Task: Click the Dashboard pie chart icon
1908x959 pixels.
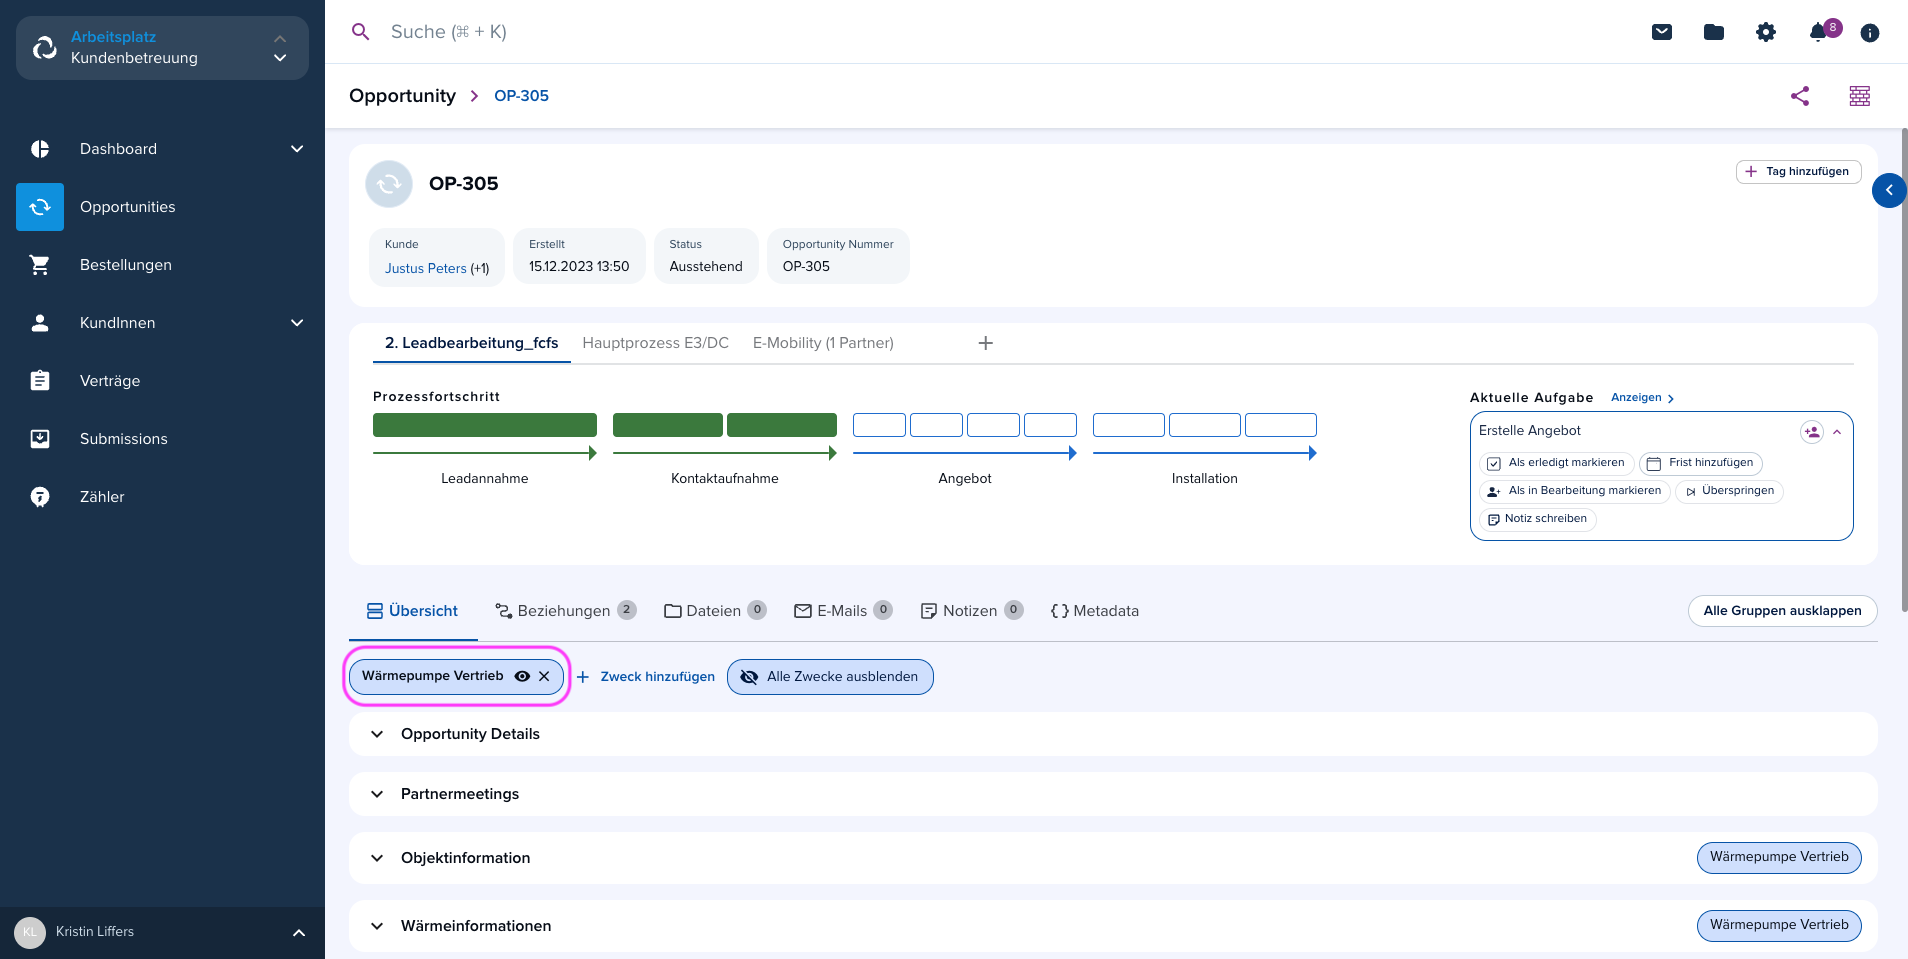Action: 40,149
